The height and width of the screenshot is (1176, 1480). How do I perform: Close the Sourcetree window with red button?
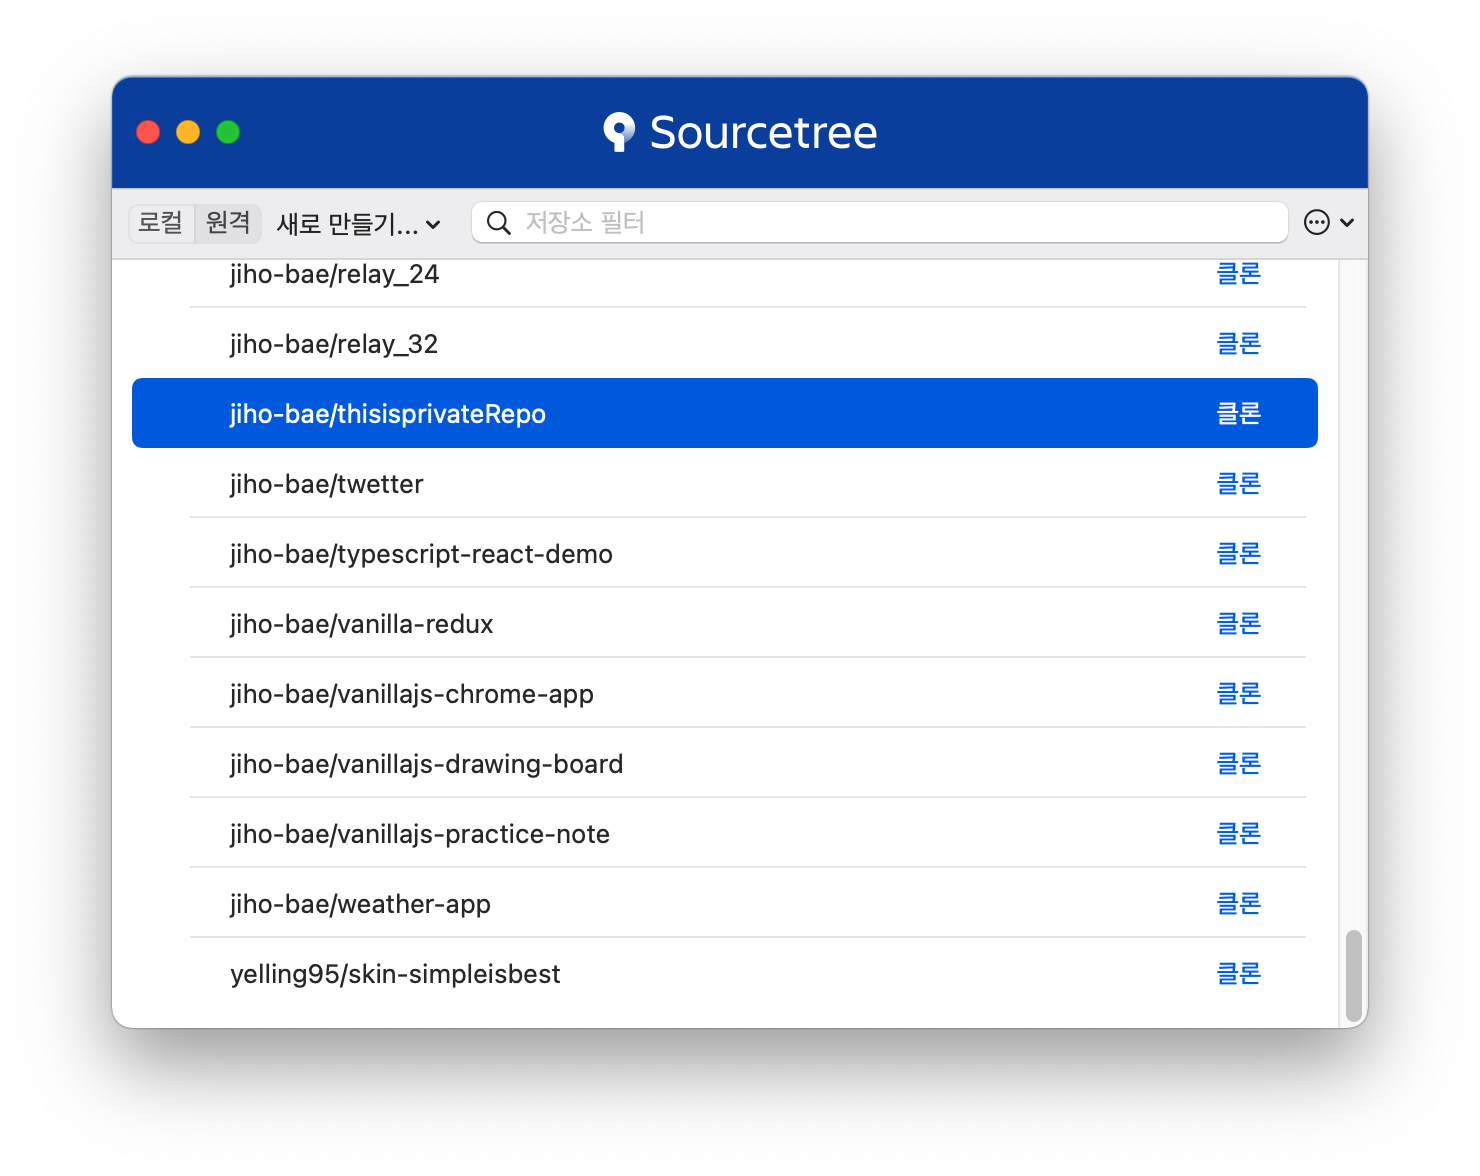pyautogui.click(x=148, y=132)
